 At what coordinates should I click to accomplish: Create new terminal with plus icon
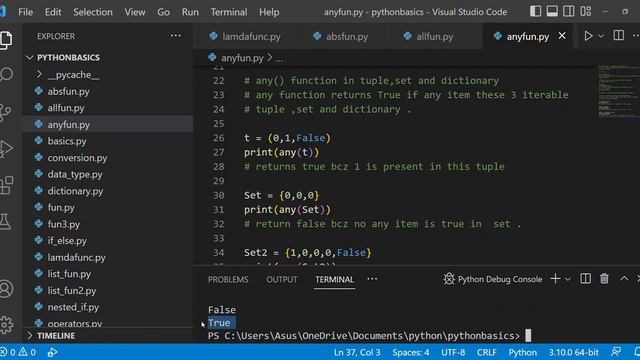(x=555, y=279)
